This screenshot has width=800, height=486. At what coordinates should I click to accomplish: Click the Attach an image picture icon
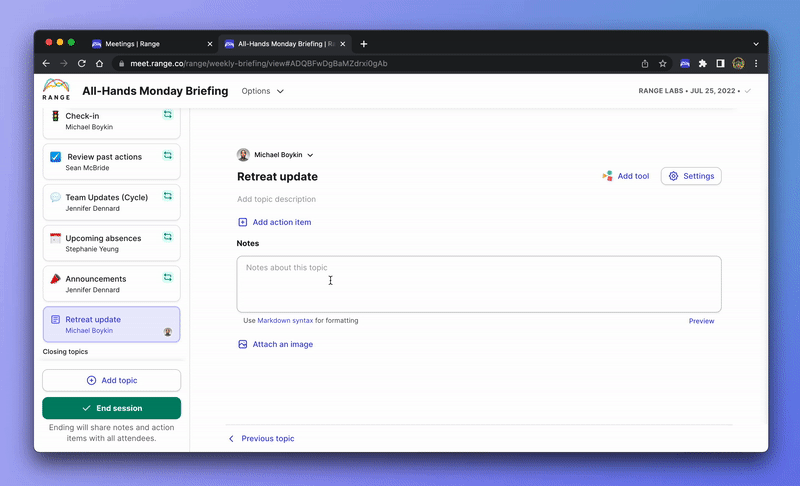tap(242, 344)
